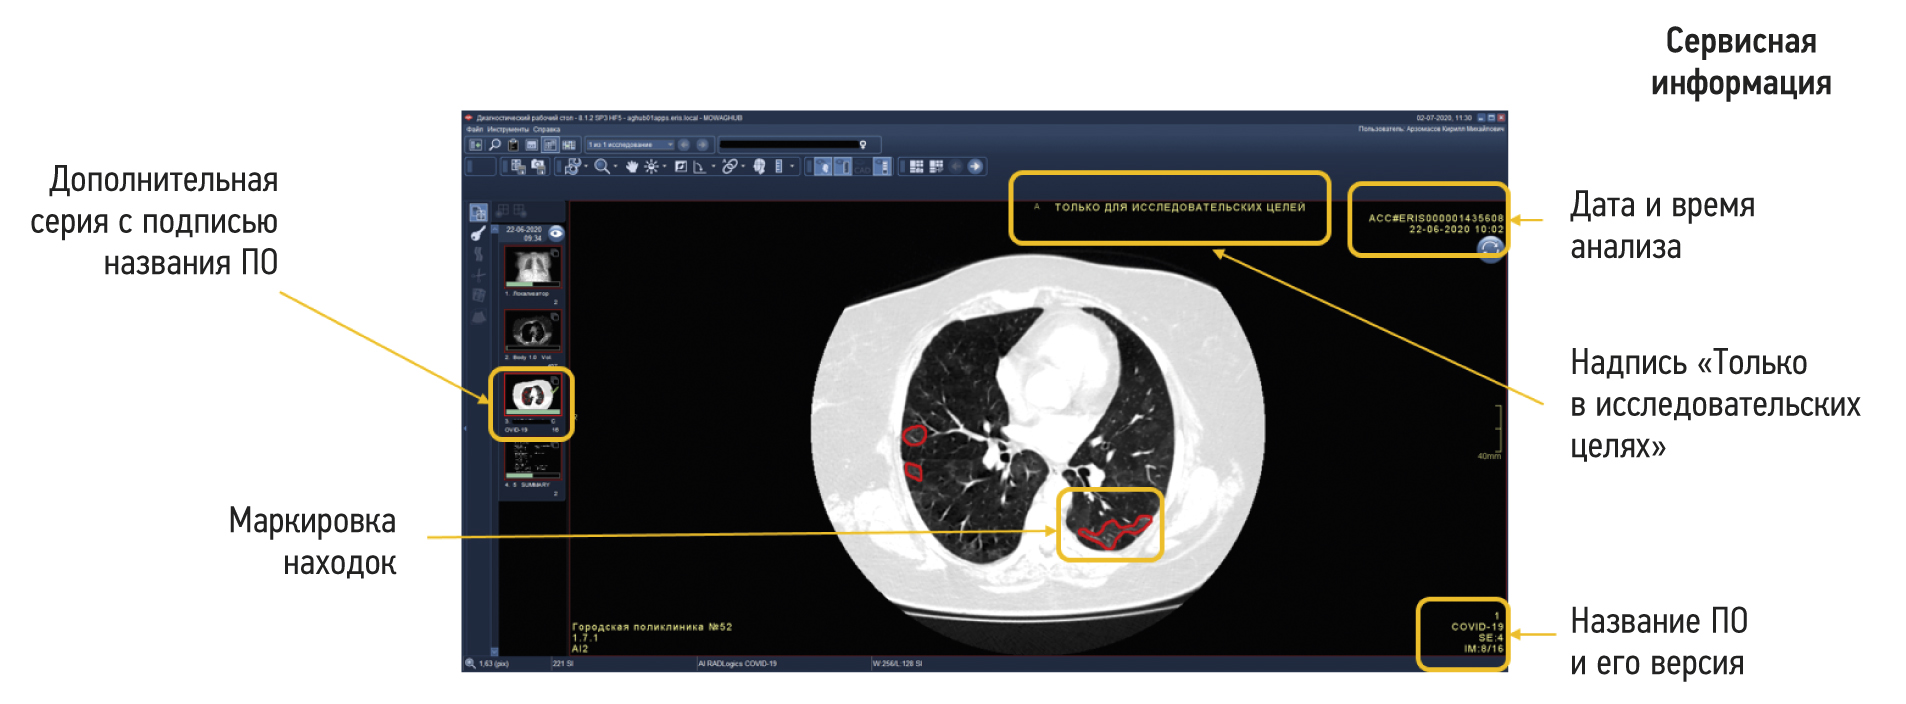The width and height of the screenshot is (1906, 704).
Task: Click the link series chain icon
Action: [x=730, y=167]
